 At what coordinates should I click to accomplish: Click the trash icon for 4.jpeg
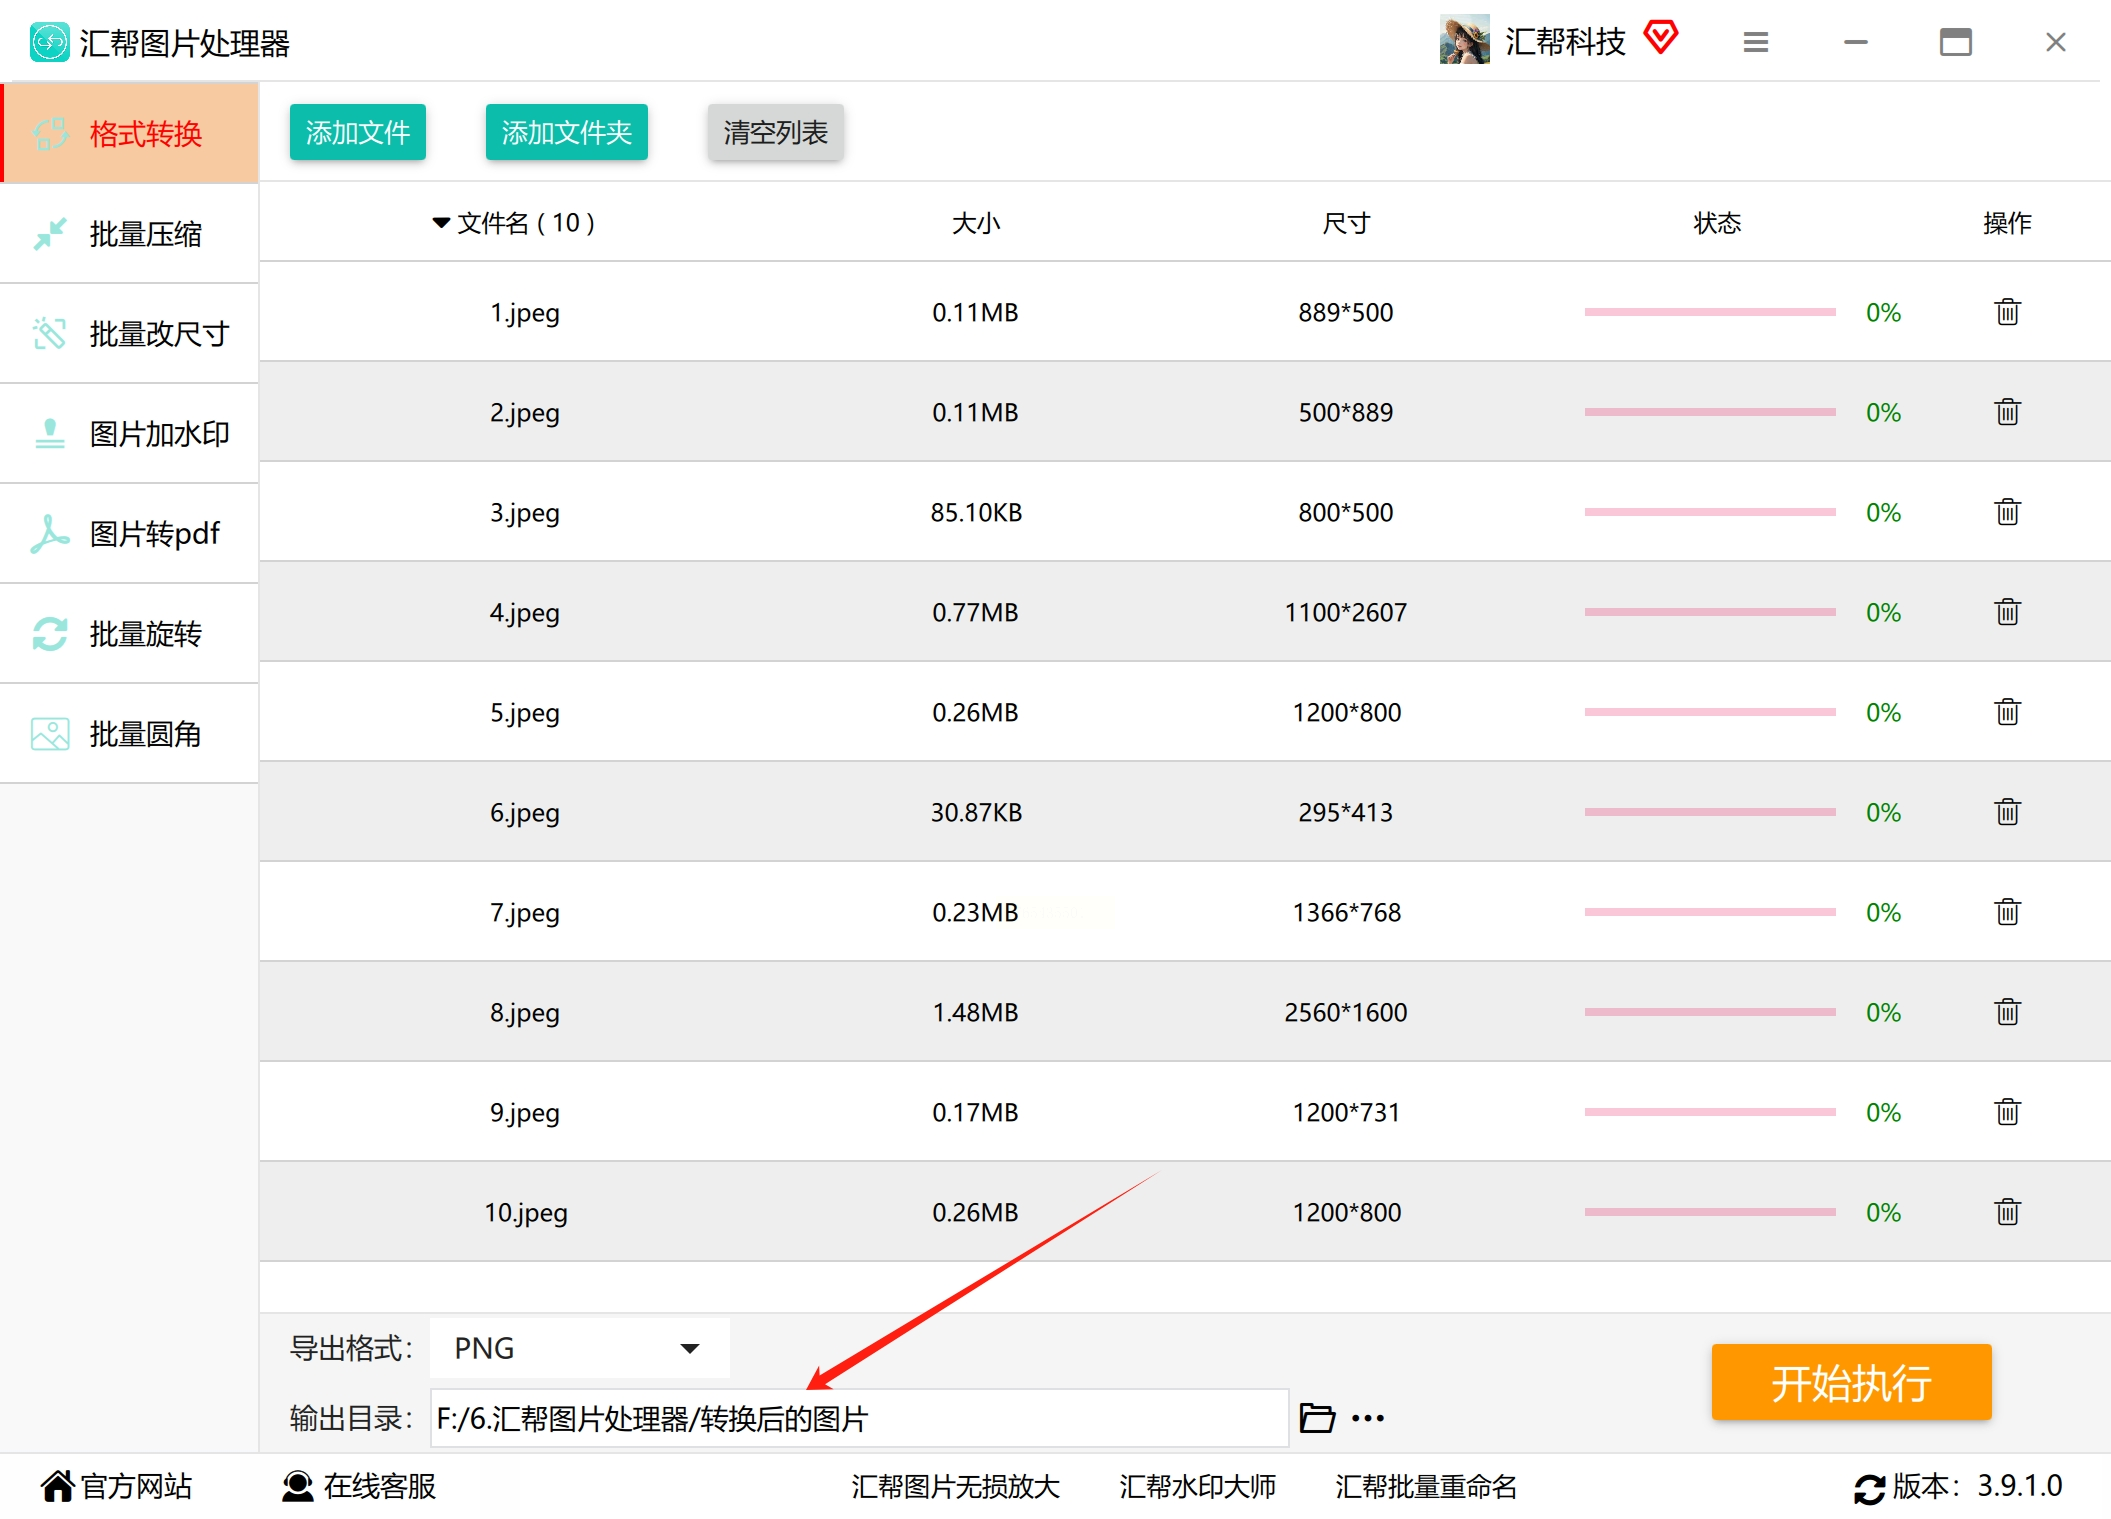coord(2007,612)
